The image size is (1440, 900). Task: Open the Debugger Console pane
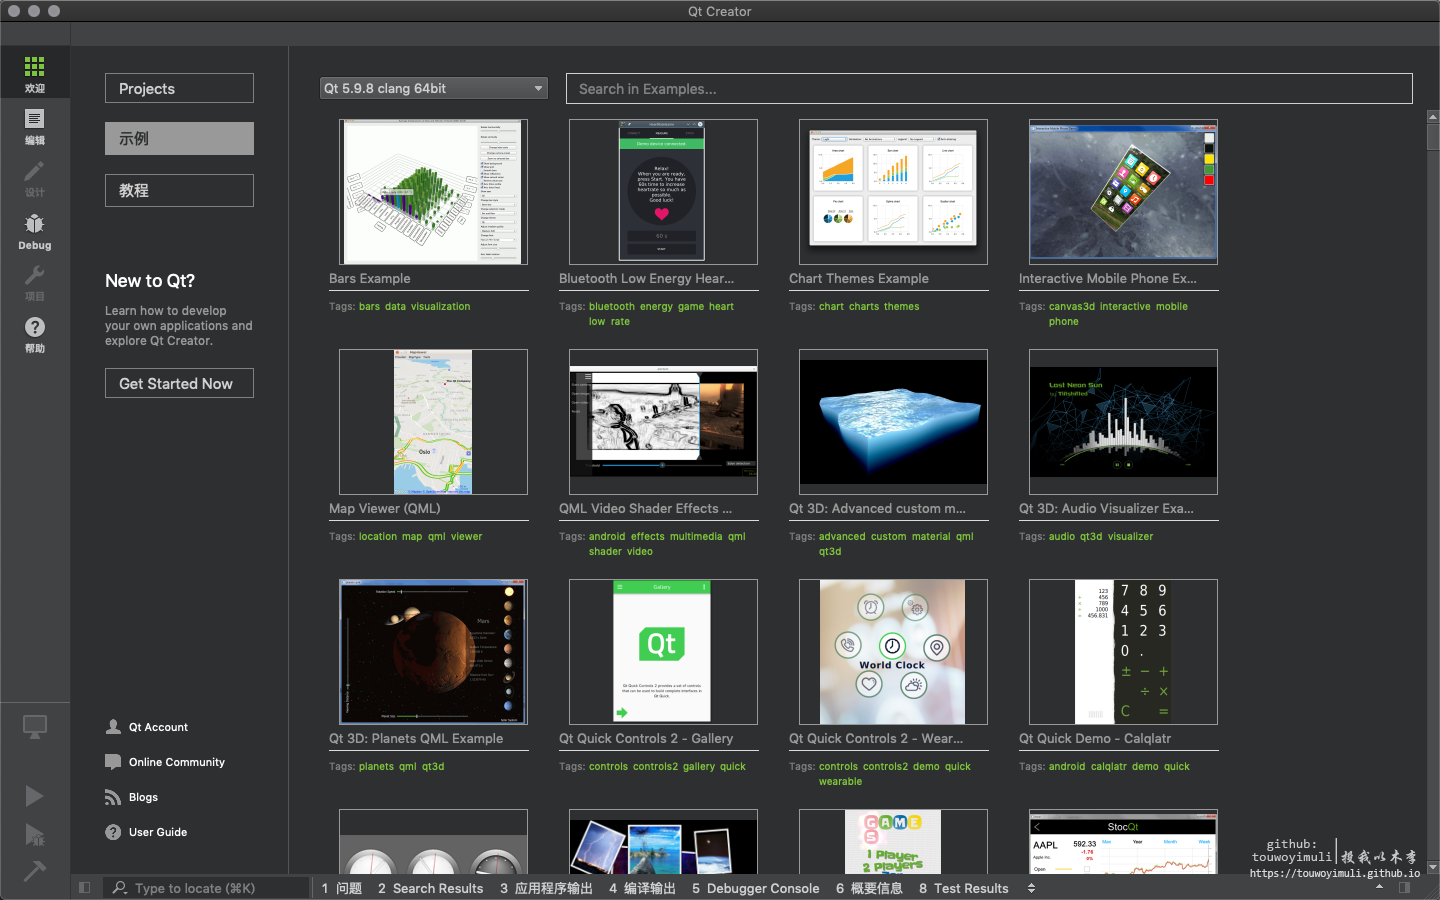(x=756, y=888)
